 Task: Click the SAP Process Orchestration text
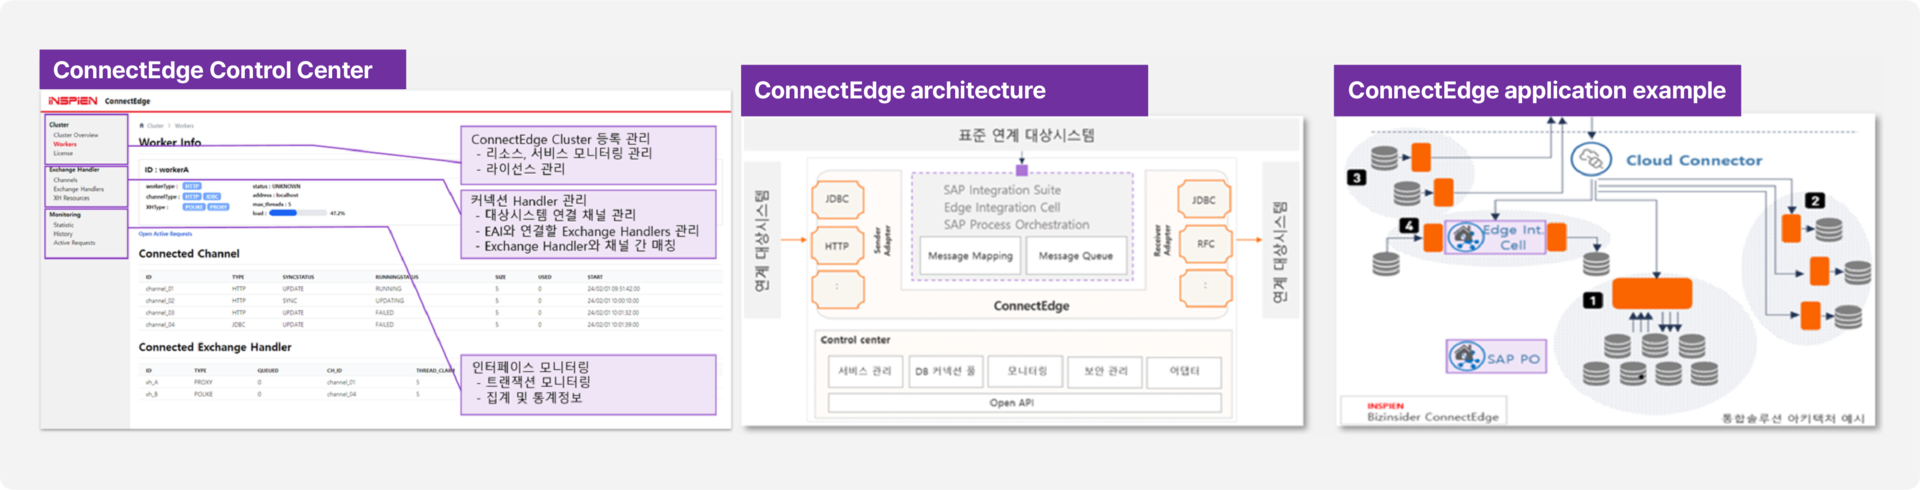[x=1016, y=225]
